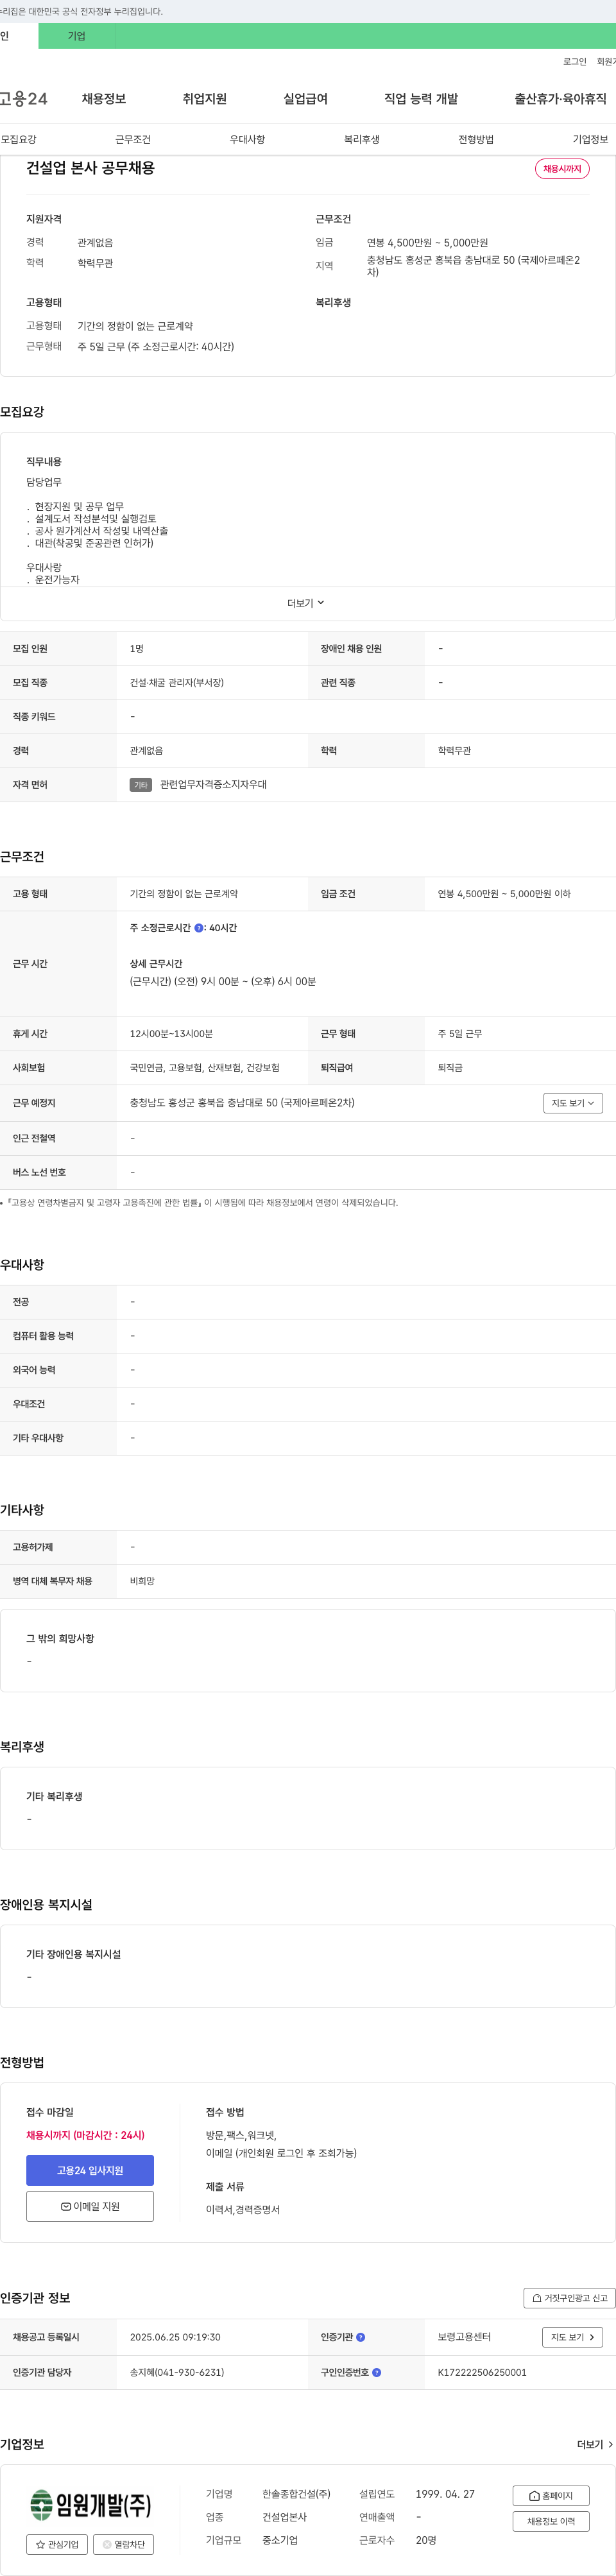Block viewing with 열람차단 button
Image resolution: width=616 pixels, height=2576 pixels.
click(x=123, y=2545)
